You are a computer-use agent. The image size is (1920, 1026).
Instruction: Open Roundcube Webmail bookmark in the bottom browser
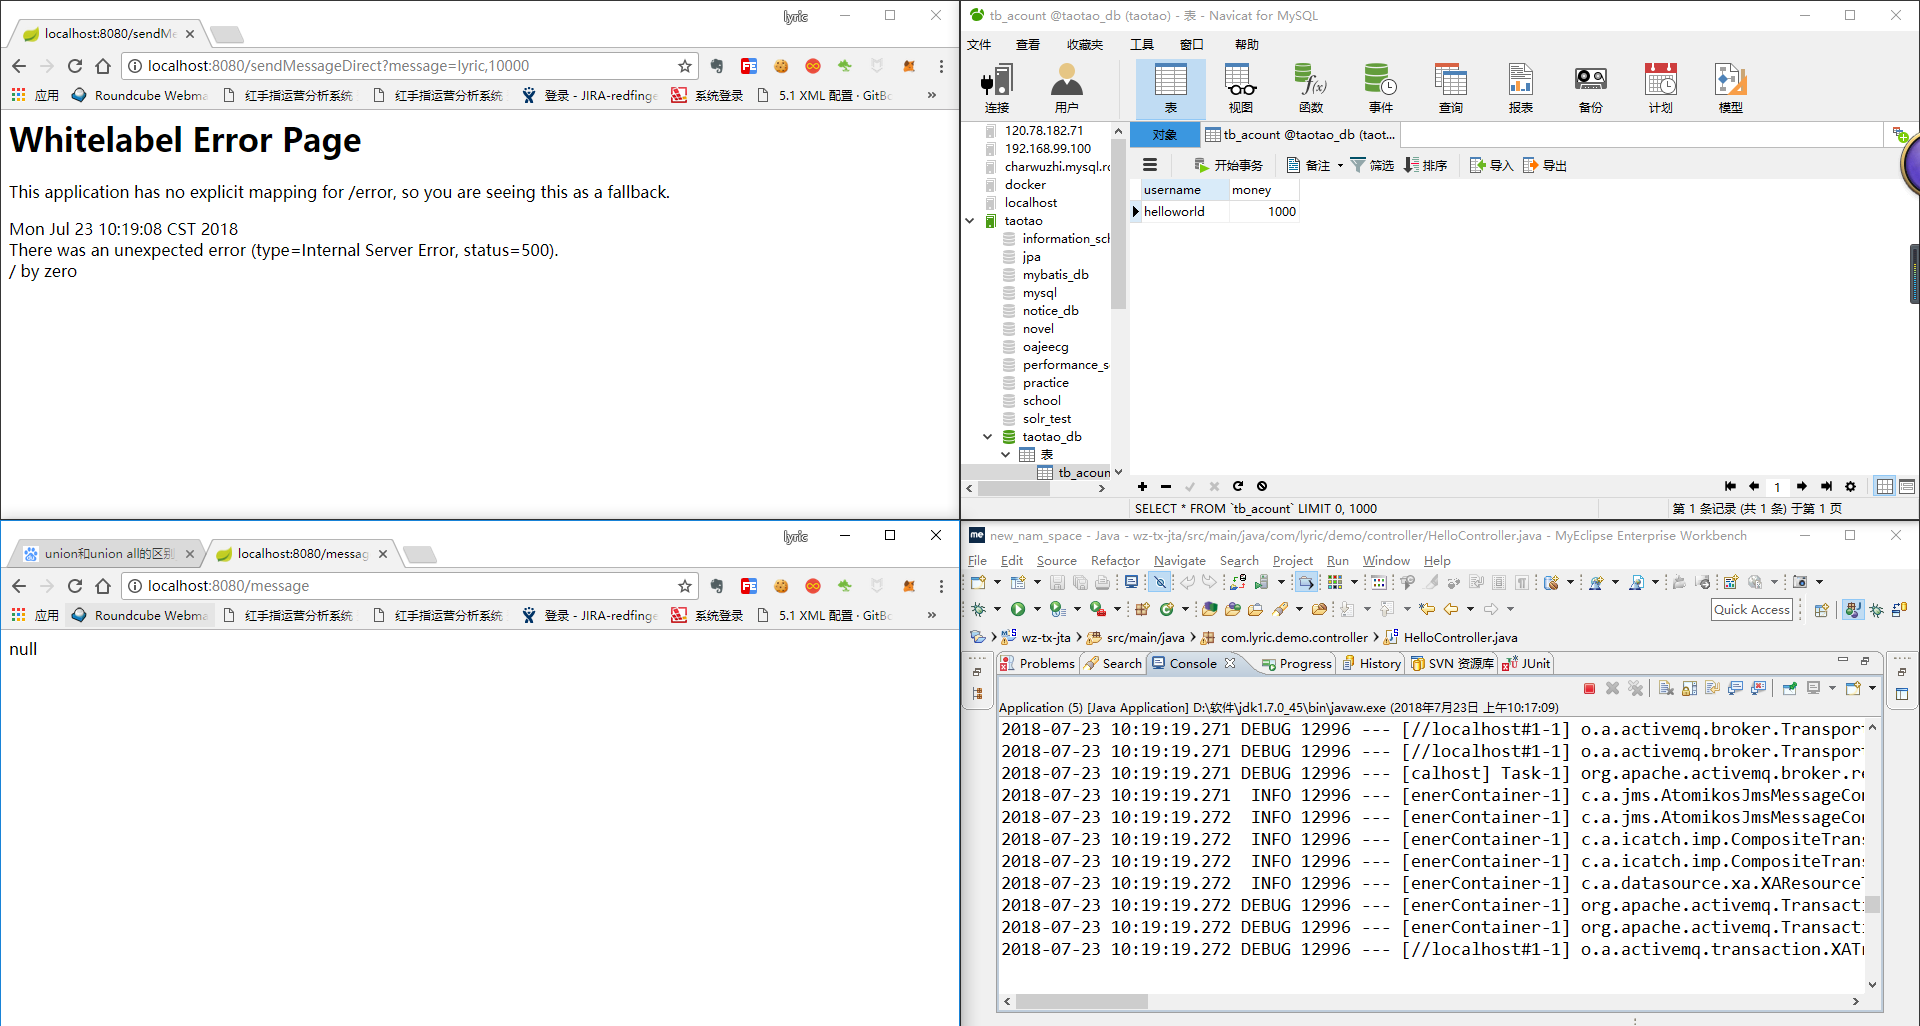tap(140, 615)
